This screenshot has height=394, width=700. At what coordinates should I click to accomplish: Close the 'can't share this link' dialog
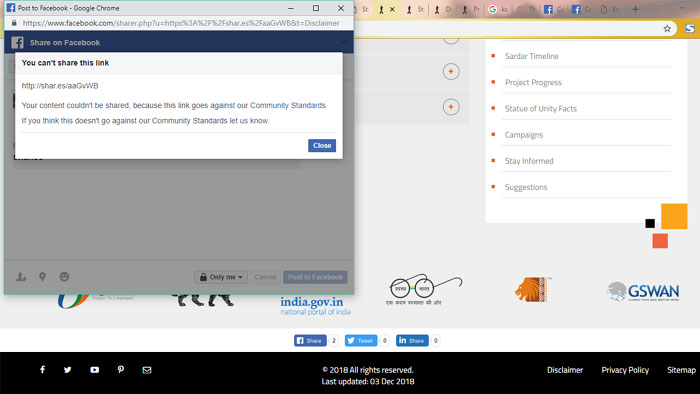tap(321, 145)
